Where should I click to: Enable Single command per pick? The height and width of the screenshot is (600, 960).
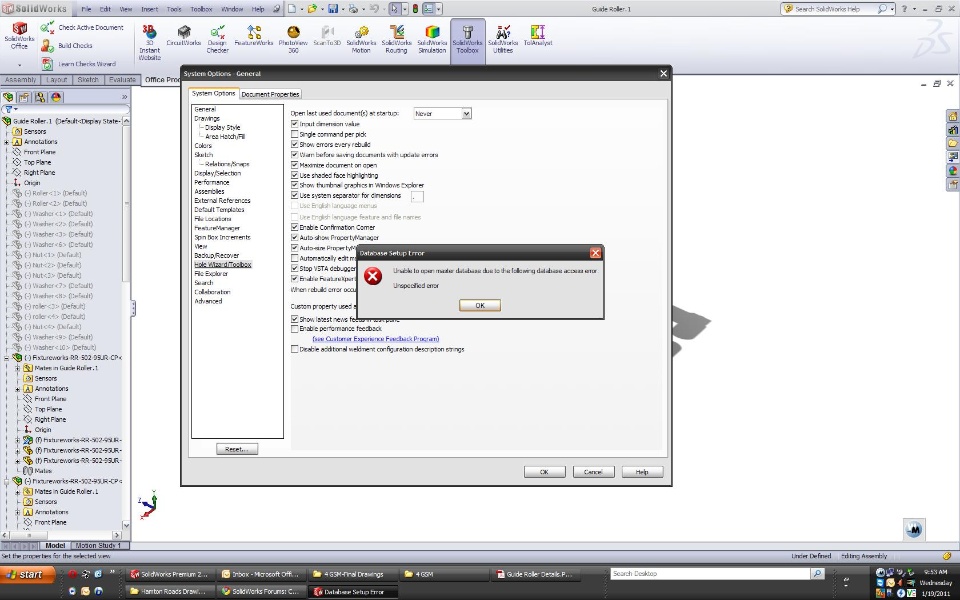(x=294, y=134)
